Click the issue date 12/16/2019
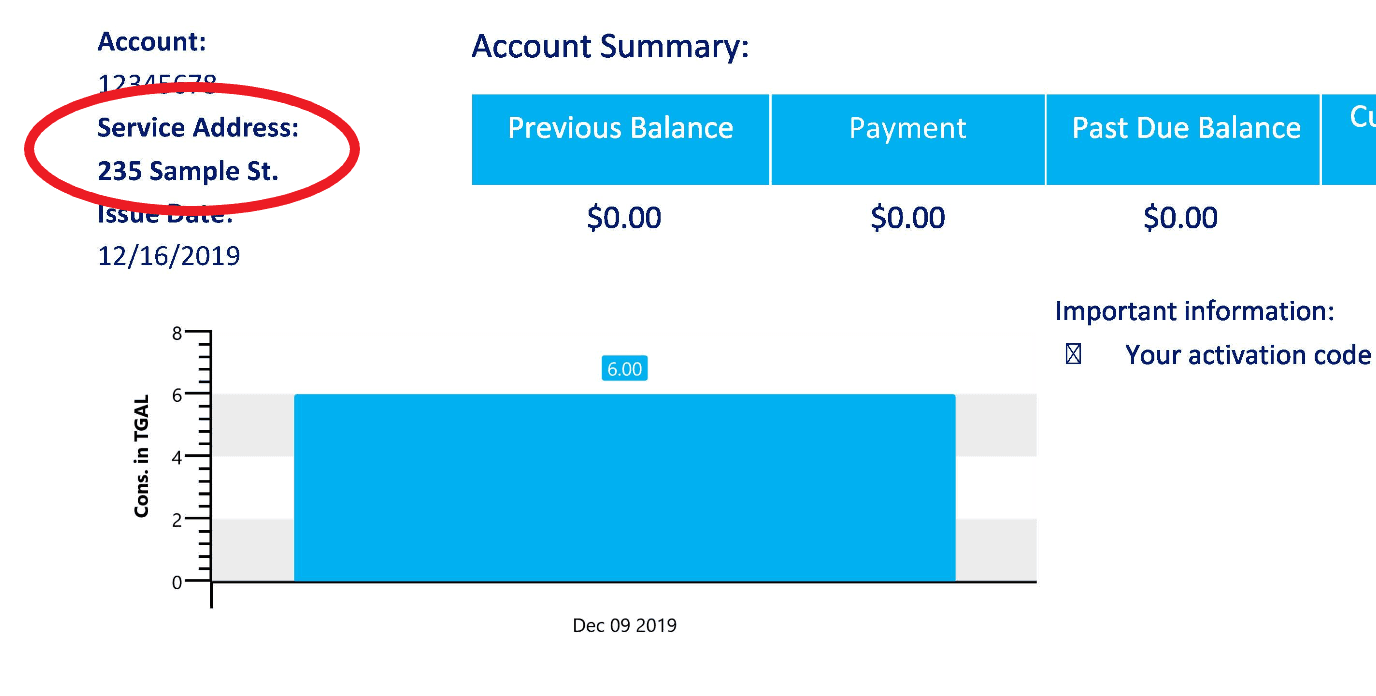Viewport: 1376px width, 696px height. [169, 256]
